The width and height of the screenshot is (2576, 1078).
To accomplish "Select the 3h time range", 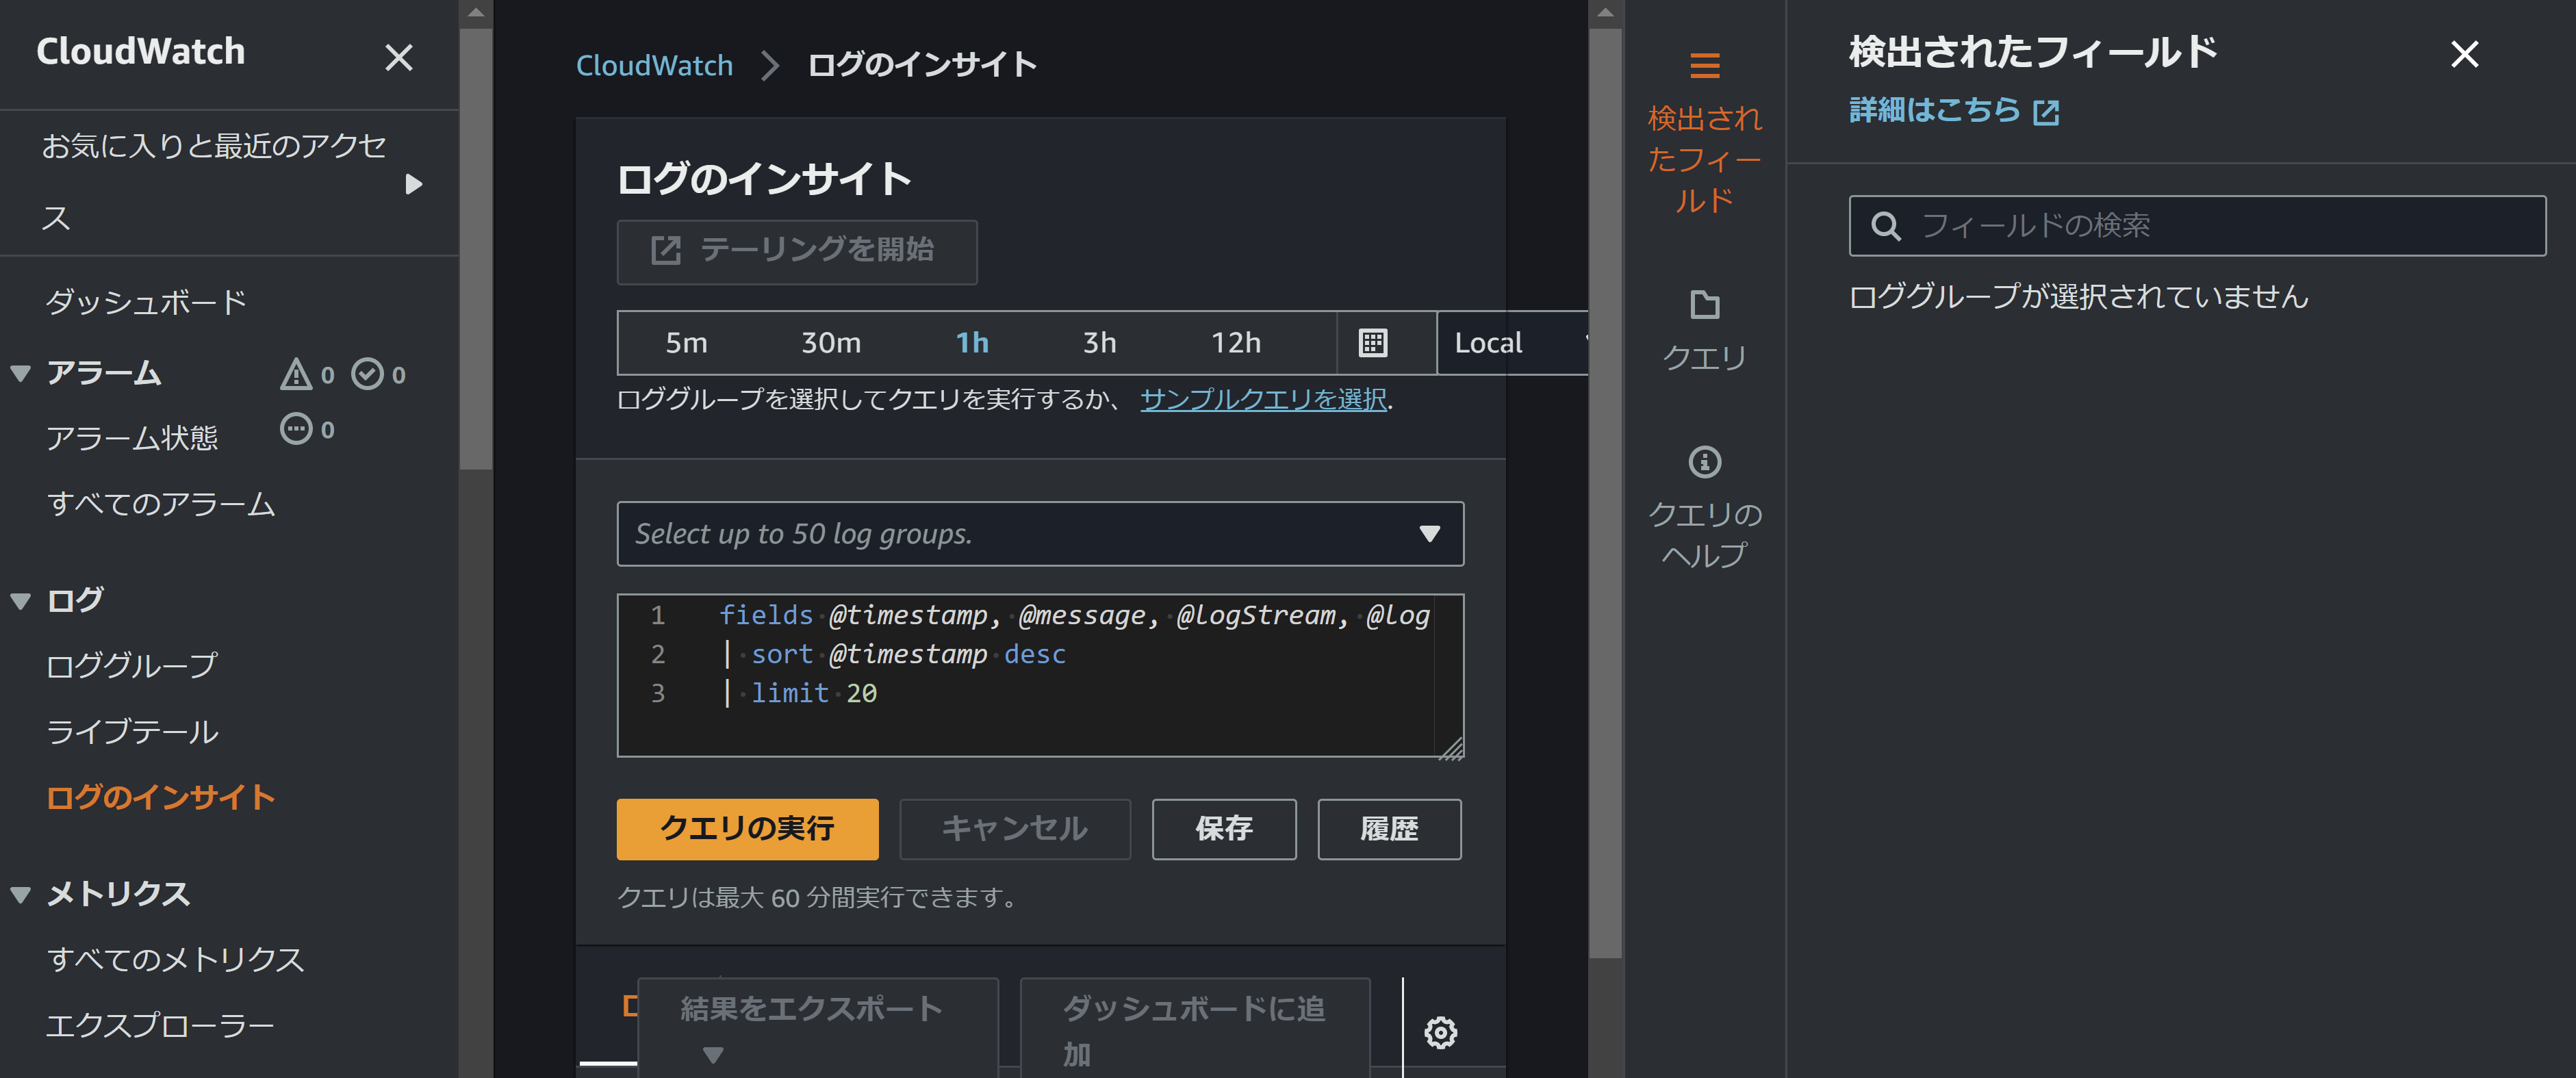I will coord(1099,343).
